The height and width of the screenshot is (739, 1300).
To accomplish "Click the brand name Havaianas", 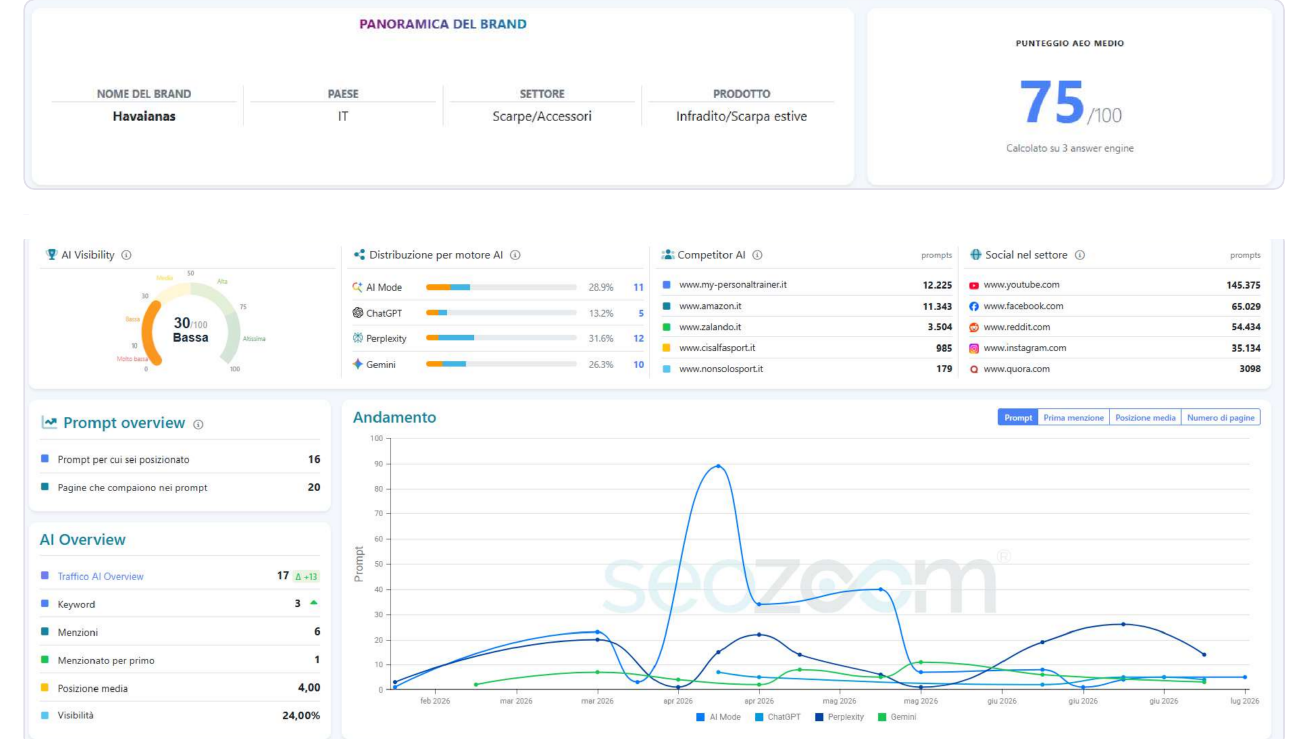I will (x=144, y=116).
